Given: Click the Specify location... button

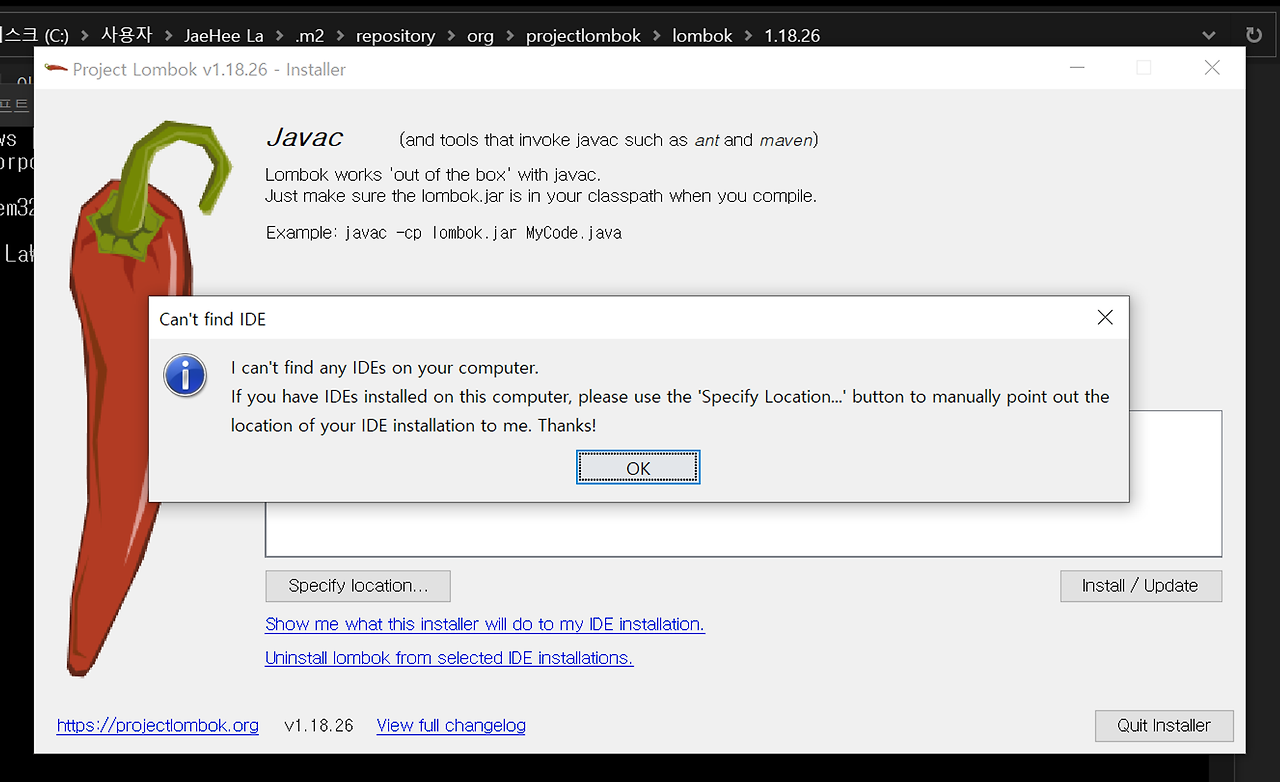Looking at the screenshot, I should [x=358, y=586].
